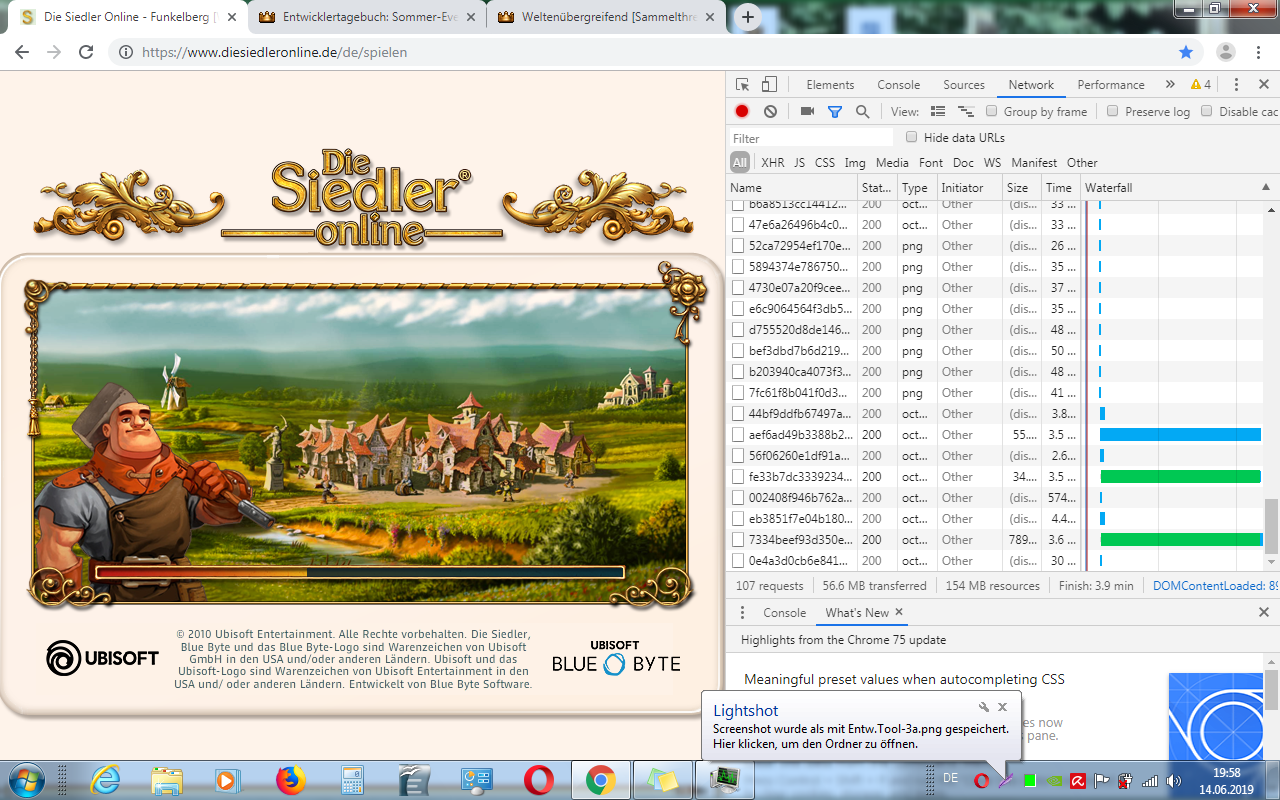The width and height of the screenshot is (1280, 800).
Task: Close the What's New tab
Action: pos(899,612)
